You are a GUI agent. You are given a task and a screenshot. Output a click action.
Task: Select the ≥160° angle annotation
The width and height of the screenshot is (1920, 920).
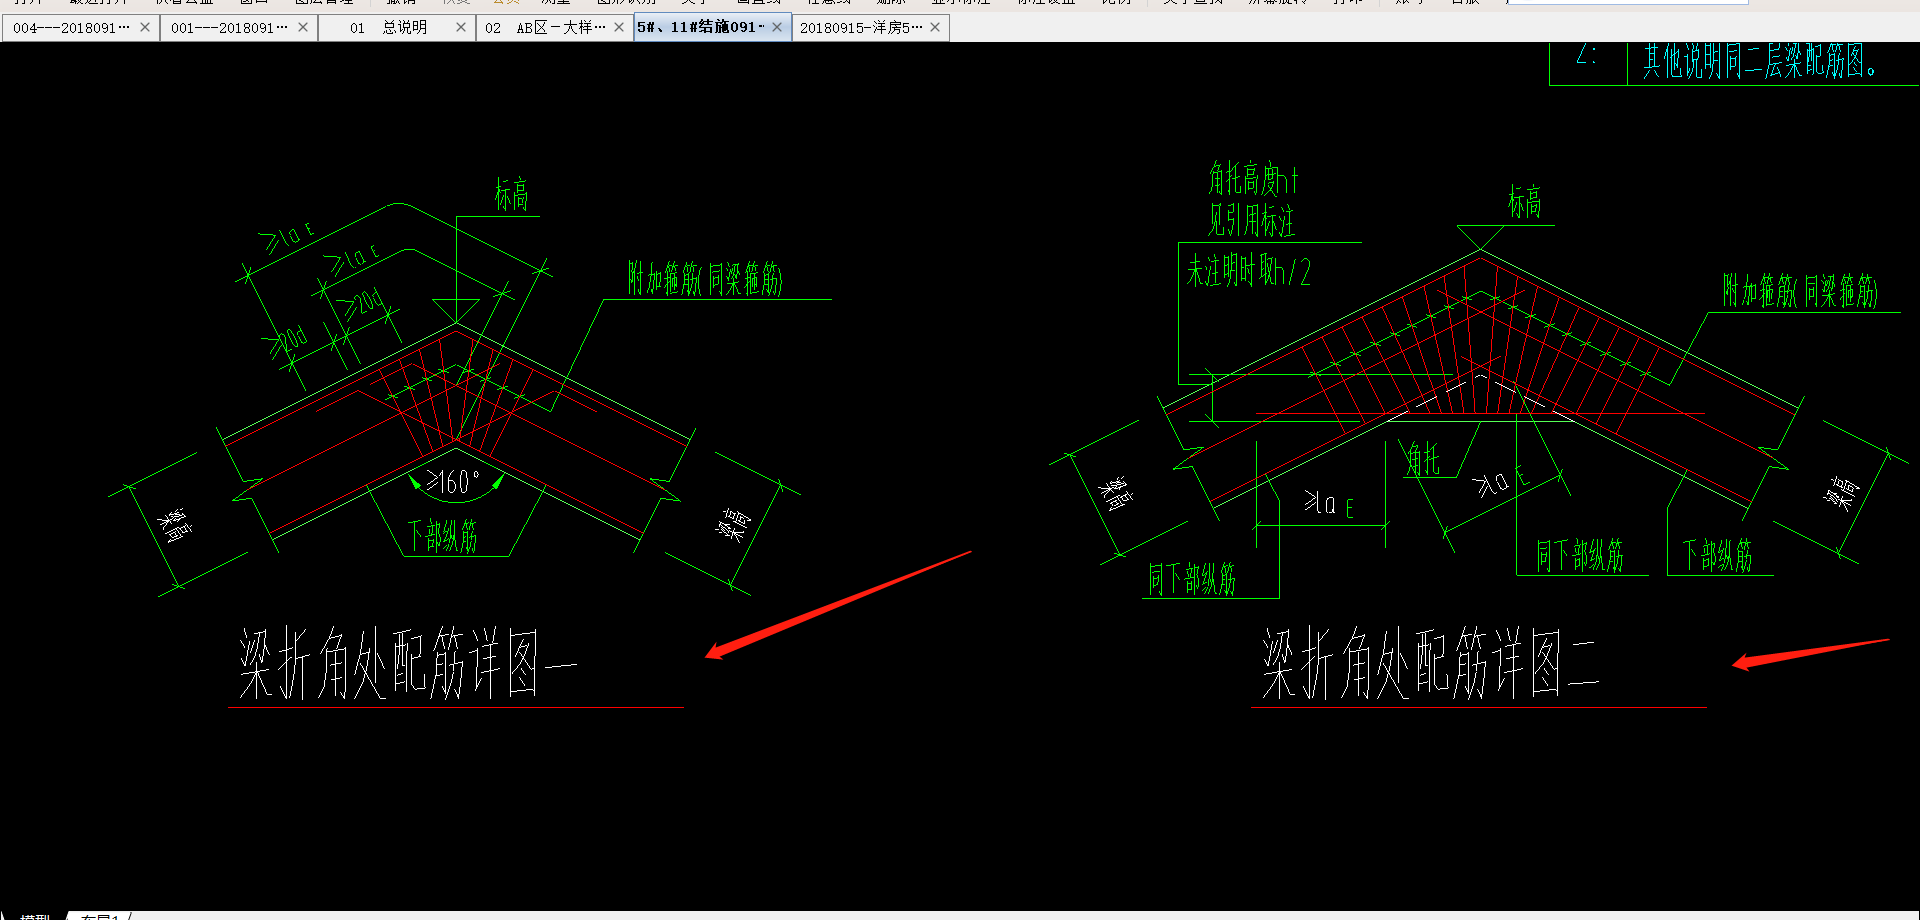tap(453, 483)
